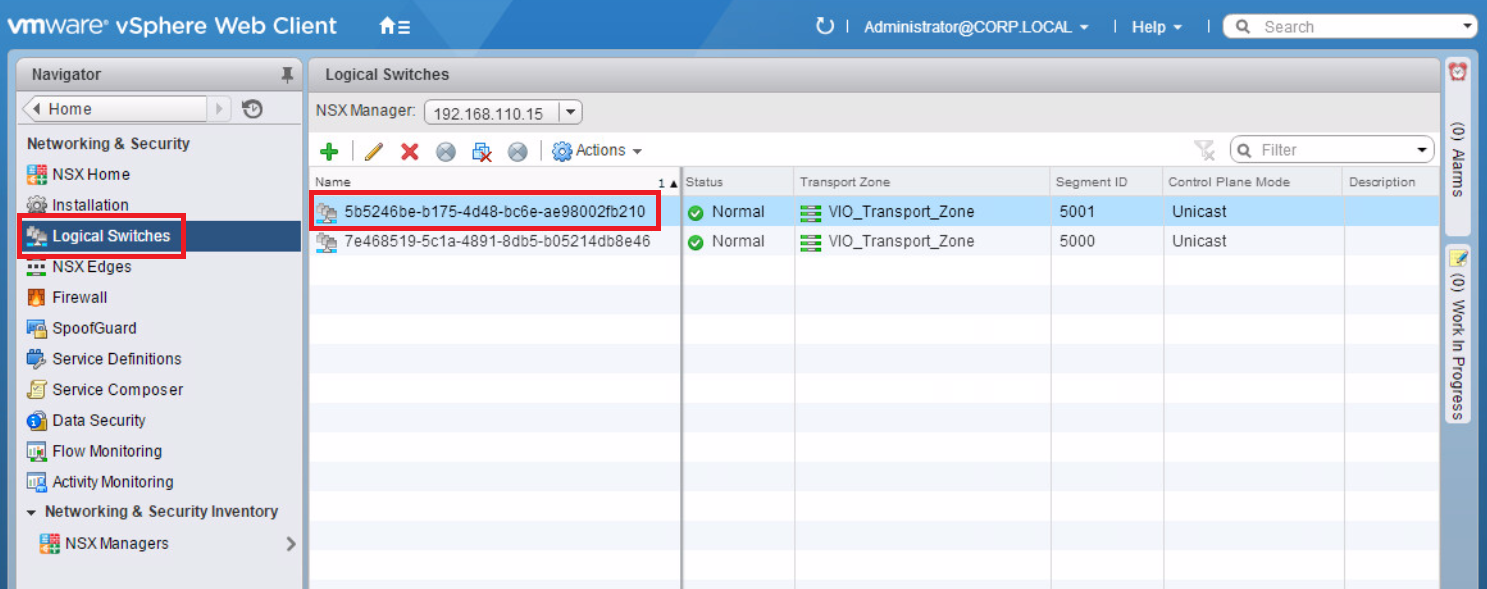1487x589 pixels.
Task: Click the navigator forward arrow
Action: [x=221, y=109]
